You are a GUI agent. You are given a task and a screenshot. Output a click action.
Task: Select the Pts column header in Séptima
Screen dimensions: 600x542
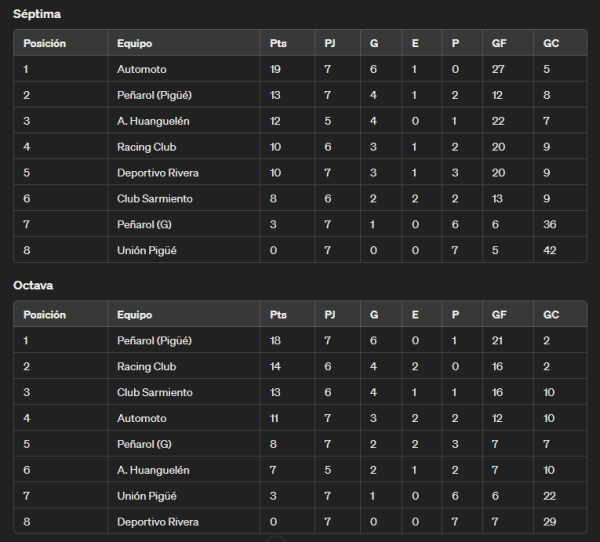click(x=278, y=43)
